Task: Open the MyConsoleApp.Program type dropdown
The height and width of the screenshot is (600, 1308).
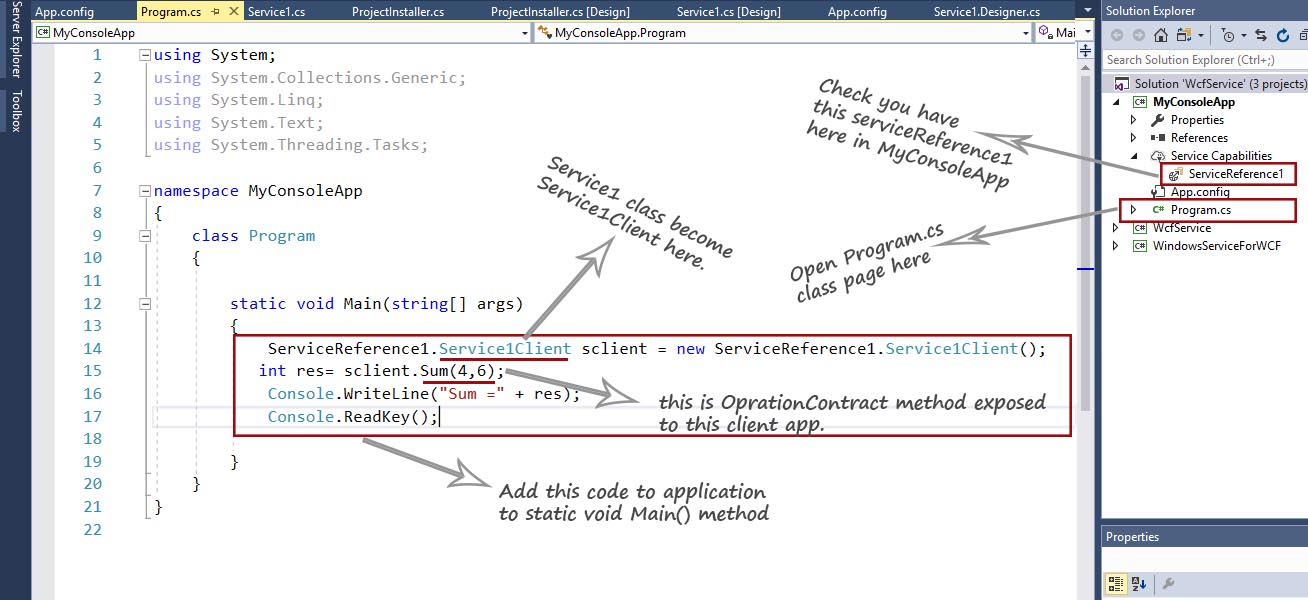Action: 1026,33
